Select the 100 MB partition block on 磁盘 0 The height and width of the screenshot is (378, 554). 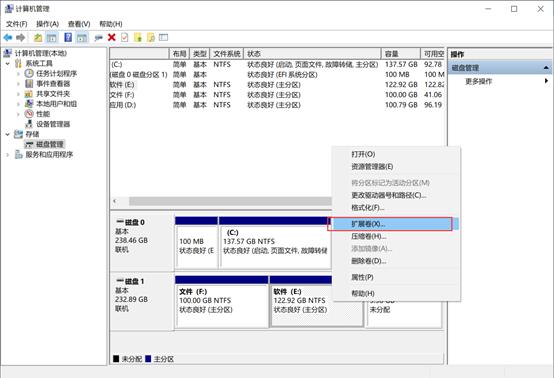196,243
